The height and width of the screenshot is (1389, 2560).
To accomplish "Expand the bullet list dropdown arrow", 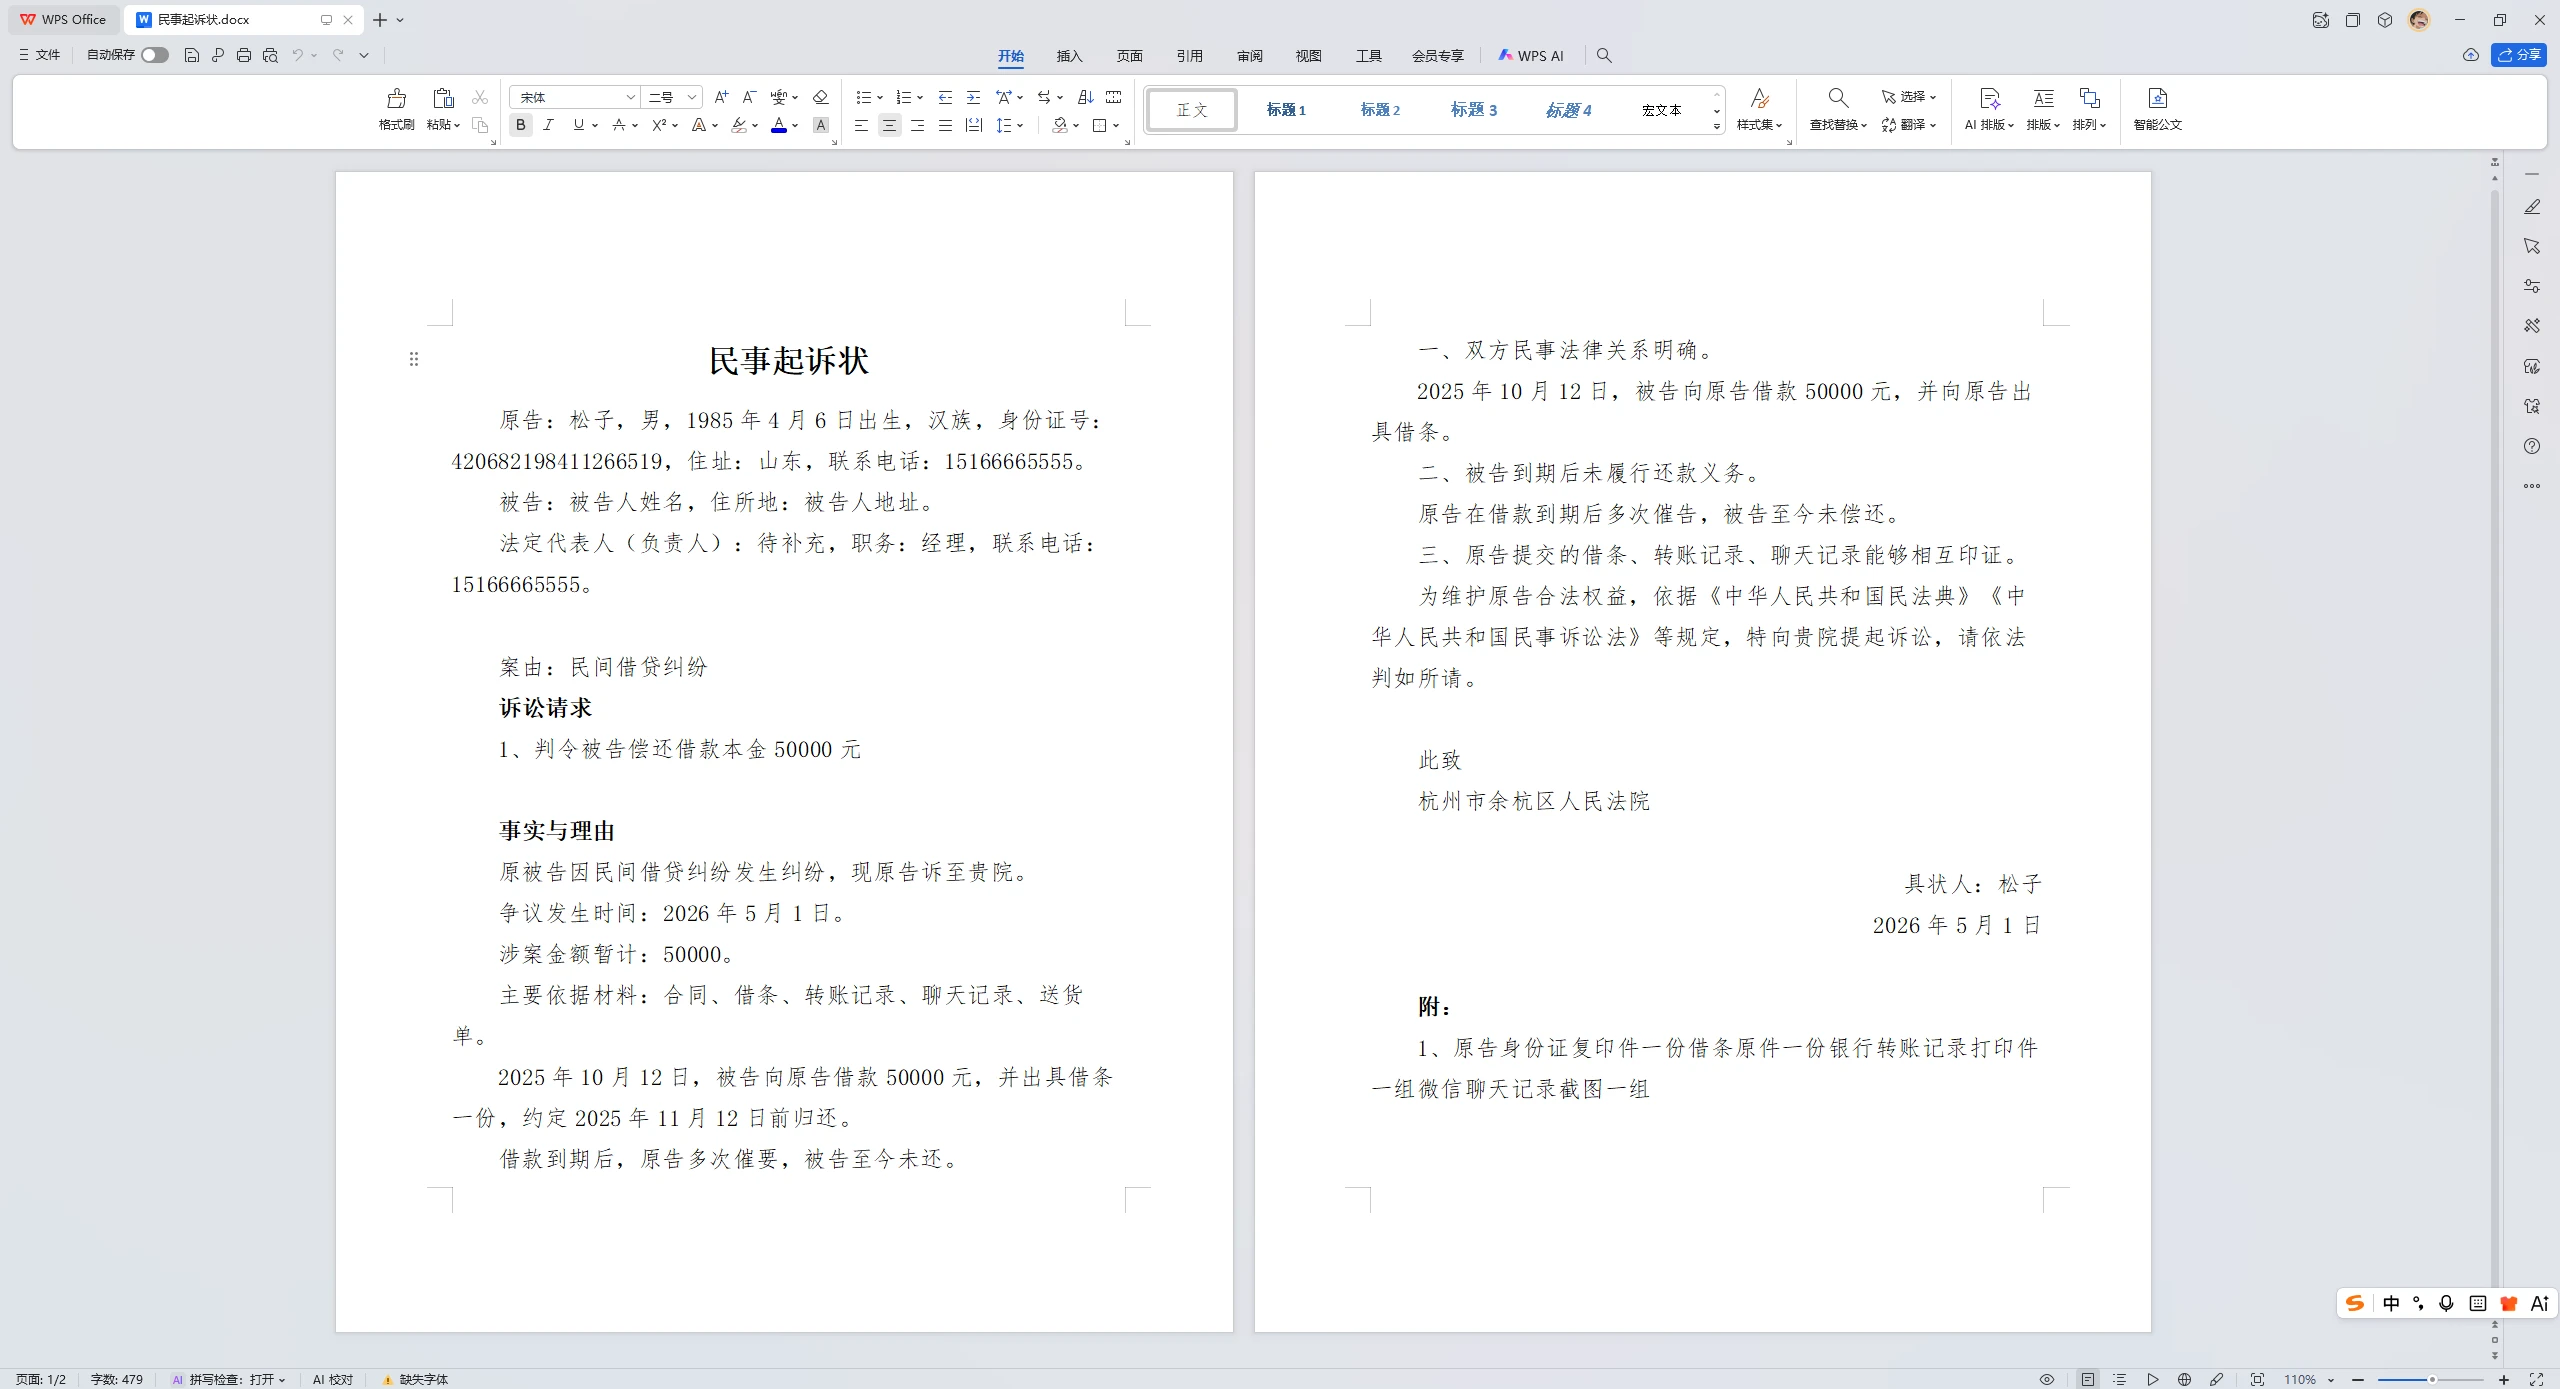I will coord(880,98).
